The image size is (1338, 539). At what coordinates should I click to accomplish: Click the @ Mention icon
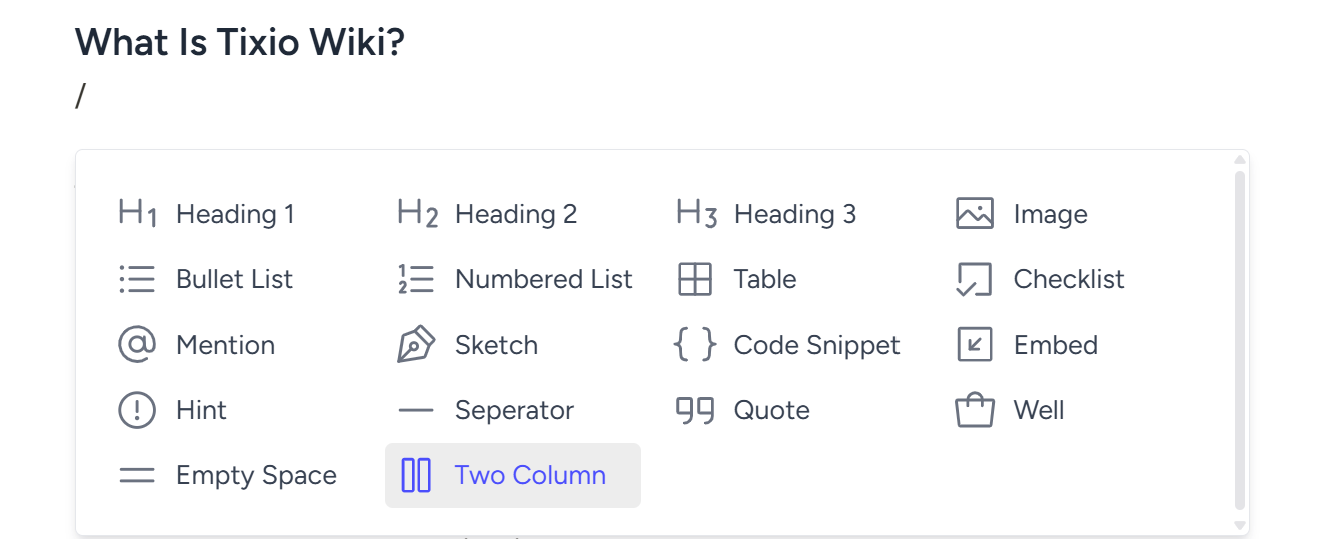tap(137, 345)
